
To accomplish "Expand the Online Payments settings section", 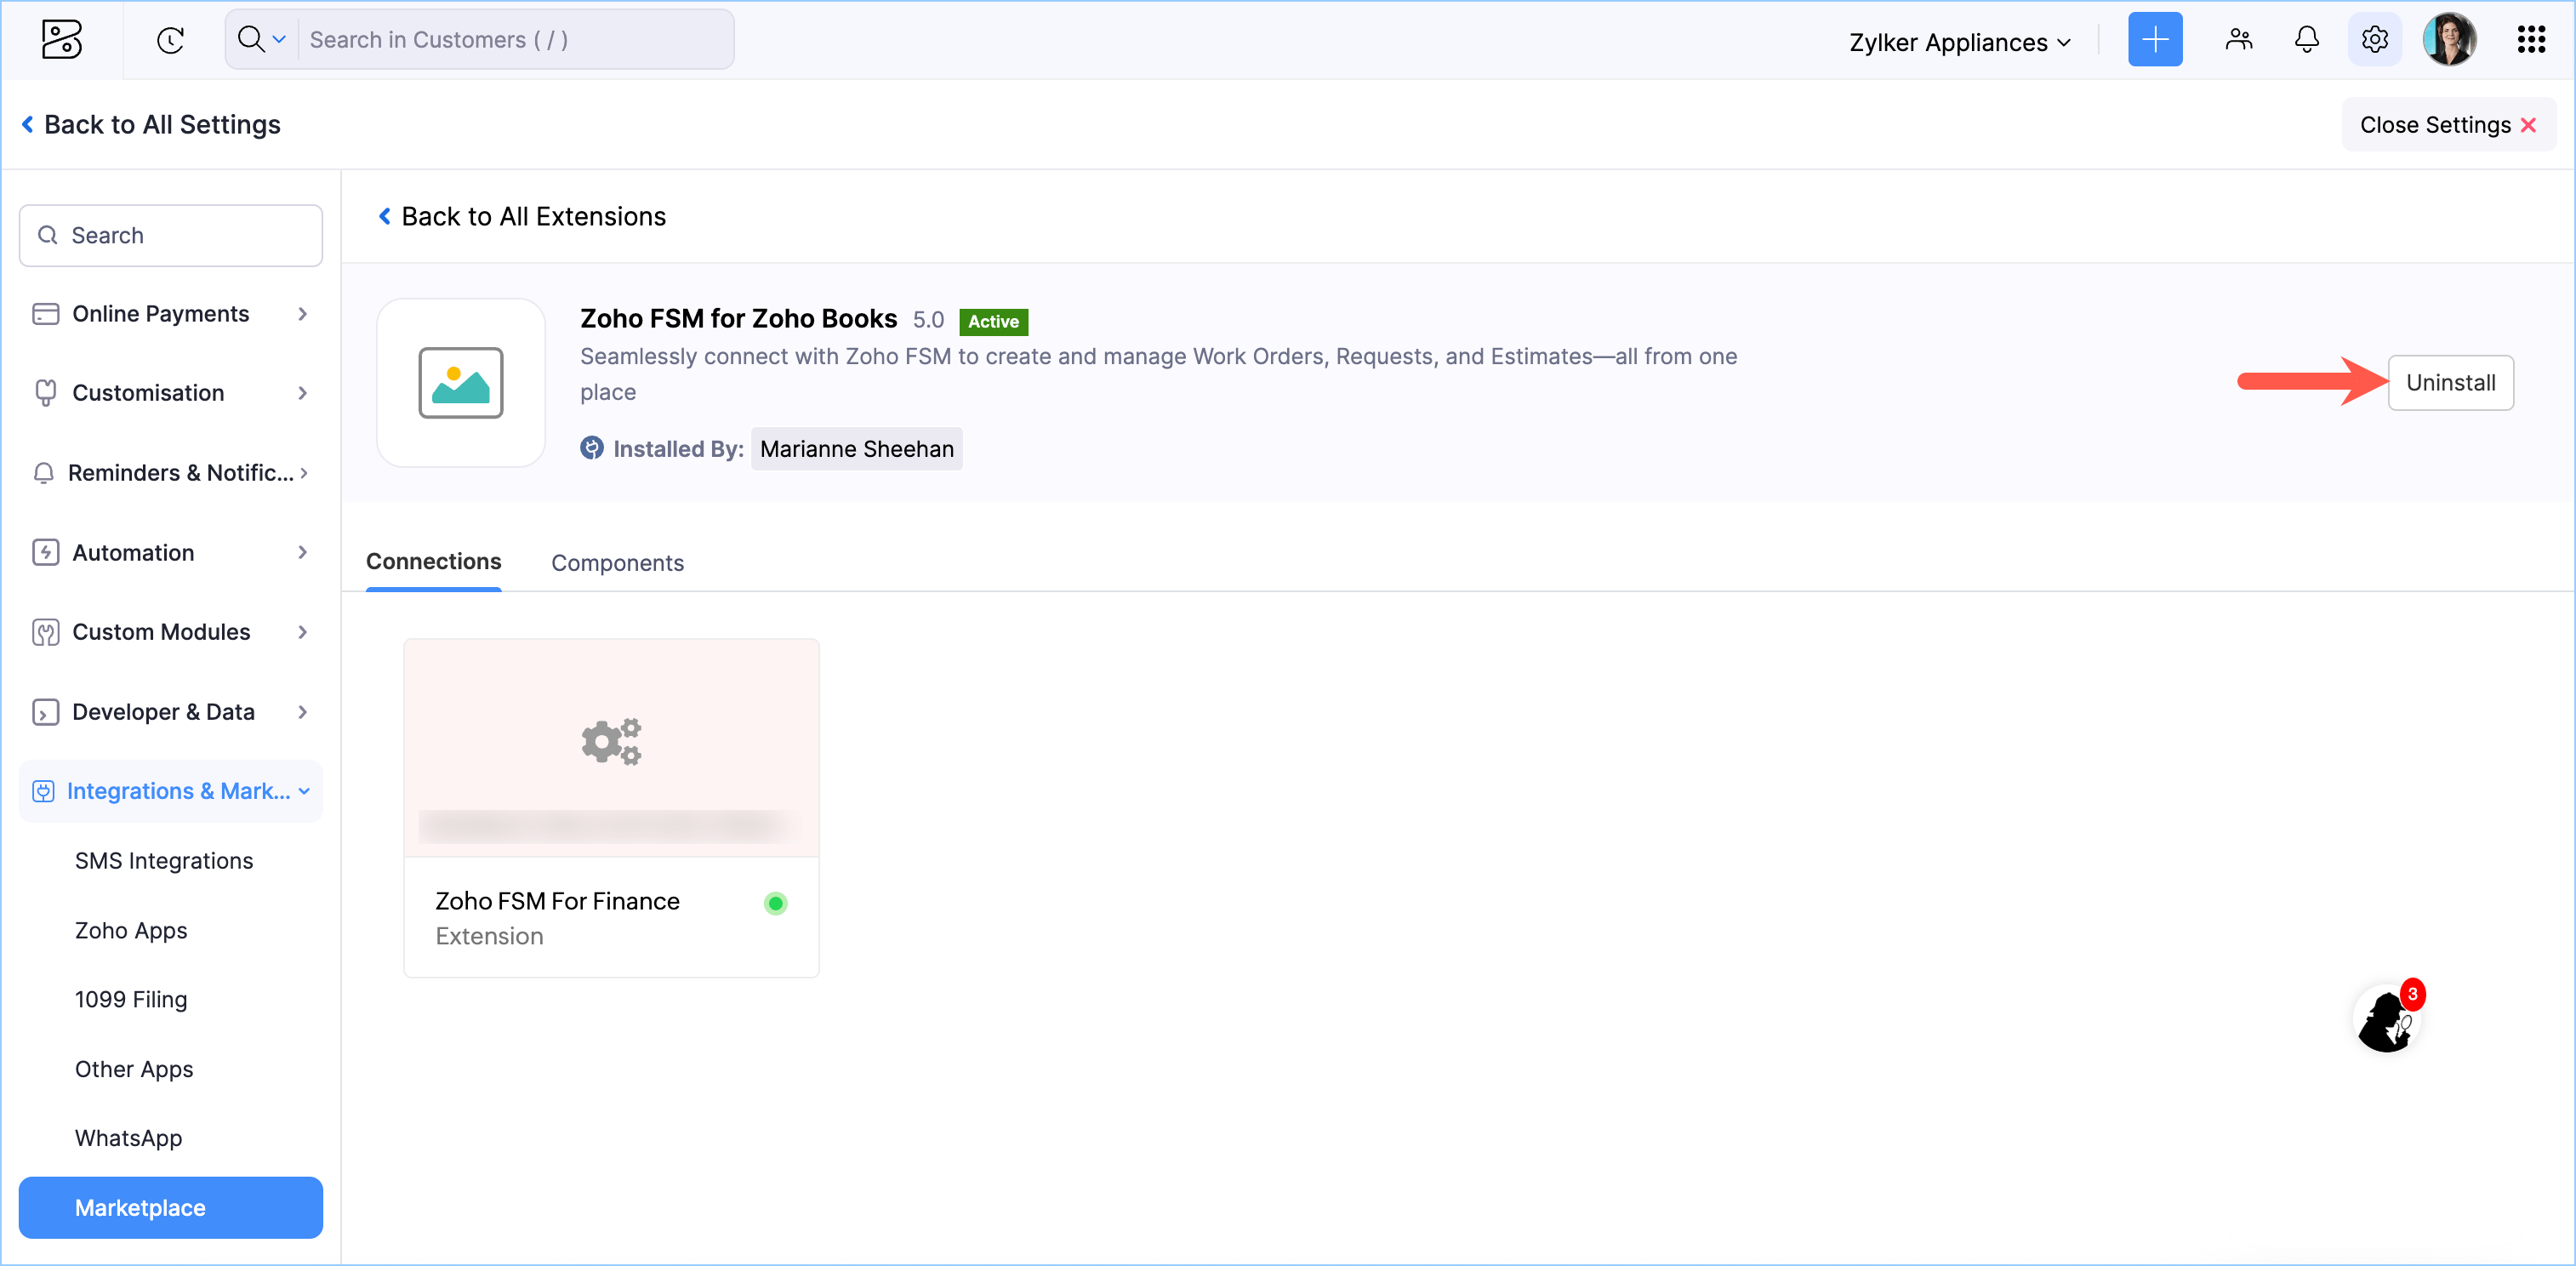I will pos(171,314).
